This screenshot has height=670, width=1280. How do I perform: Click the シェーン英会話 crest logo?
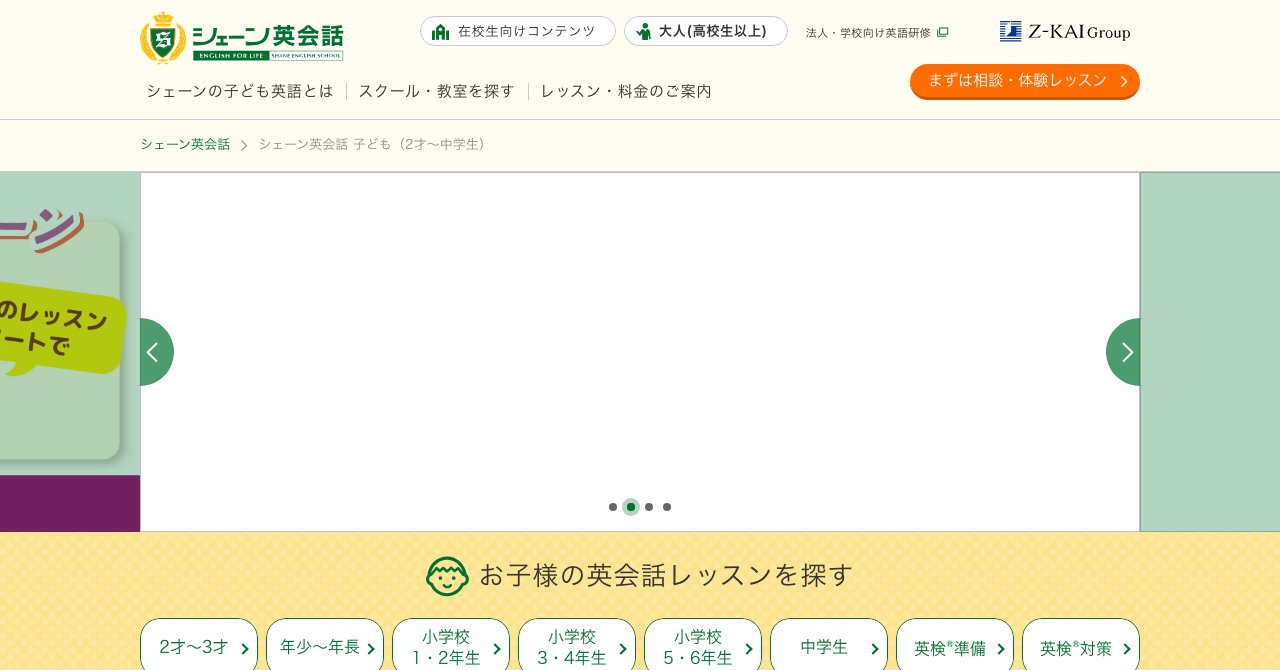[x=242, y=38]
